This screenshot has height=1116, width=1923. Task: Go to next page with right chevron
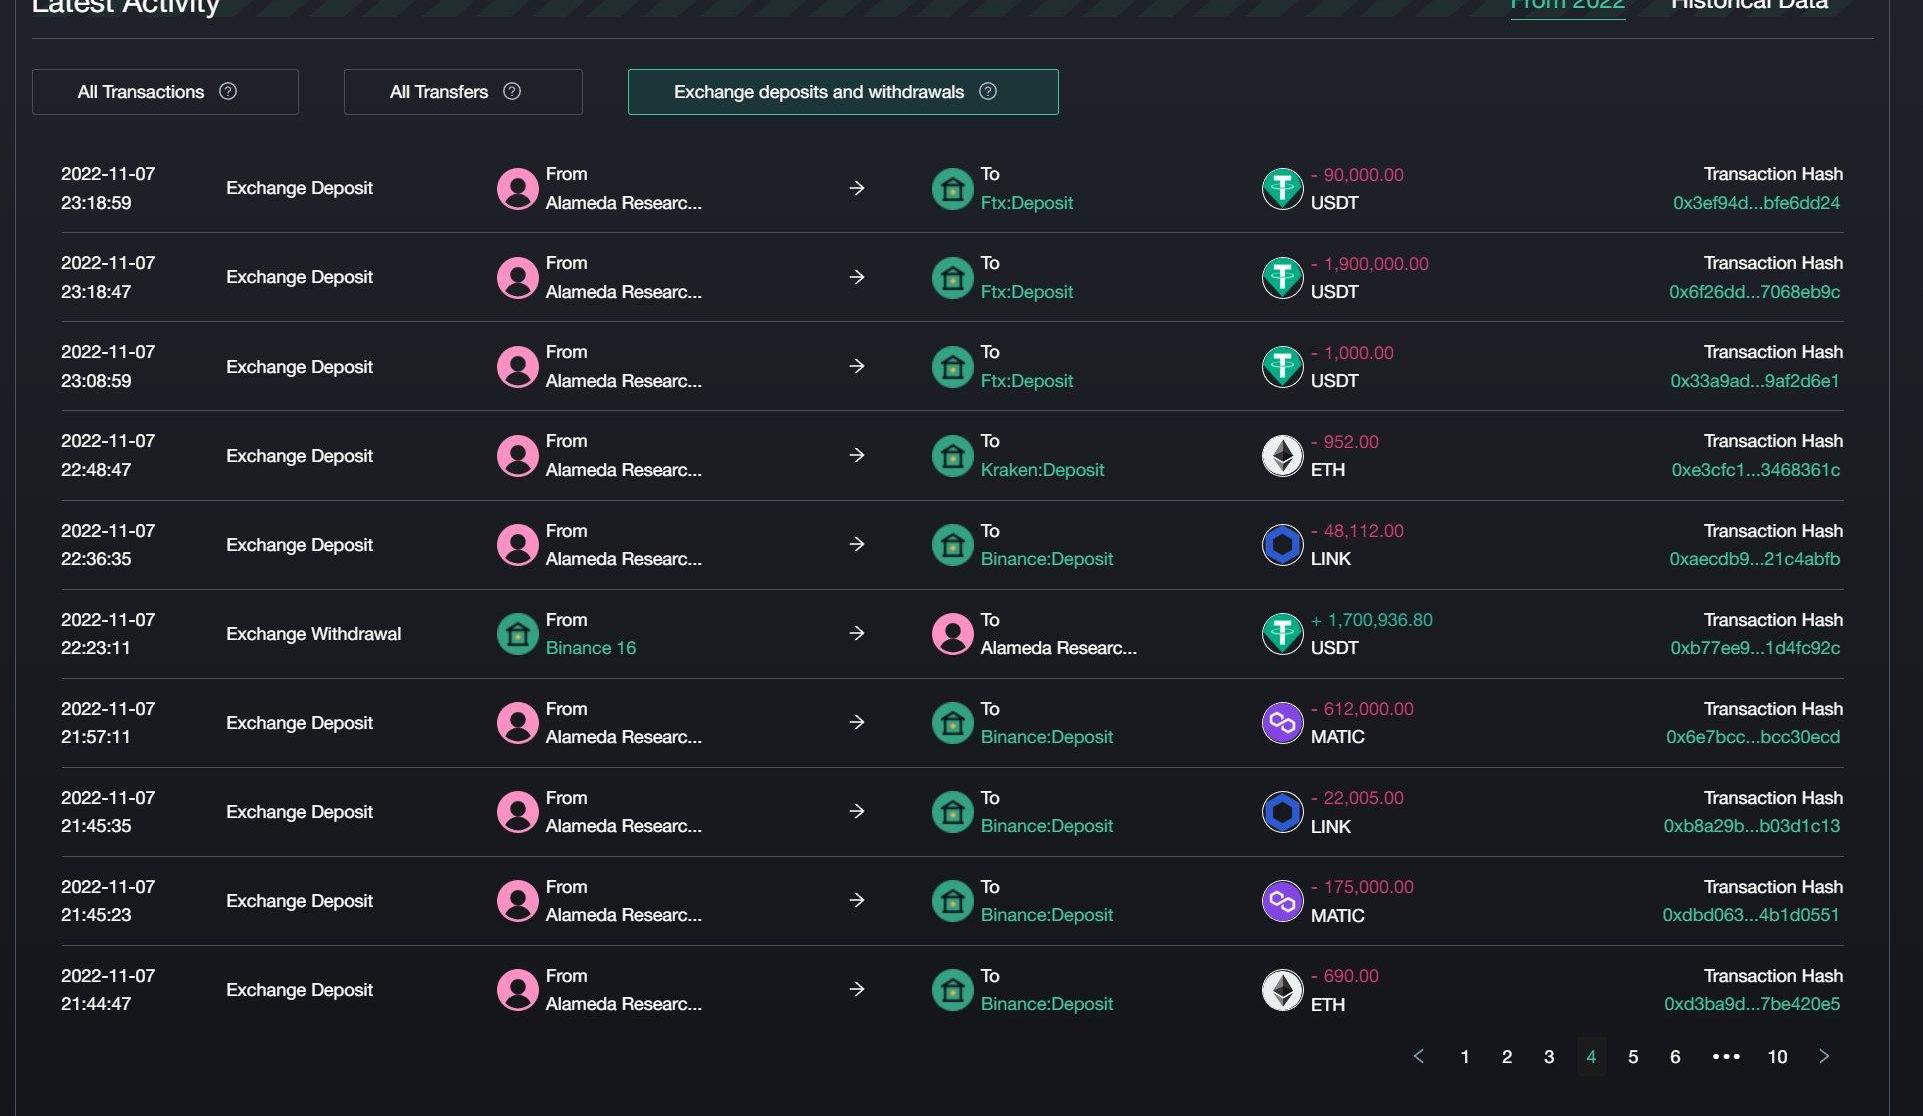1824,1056
